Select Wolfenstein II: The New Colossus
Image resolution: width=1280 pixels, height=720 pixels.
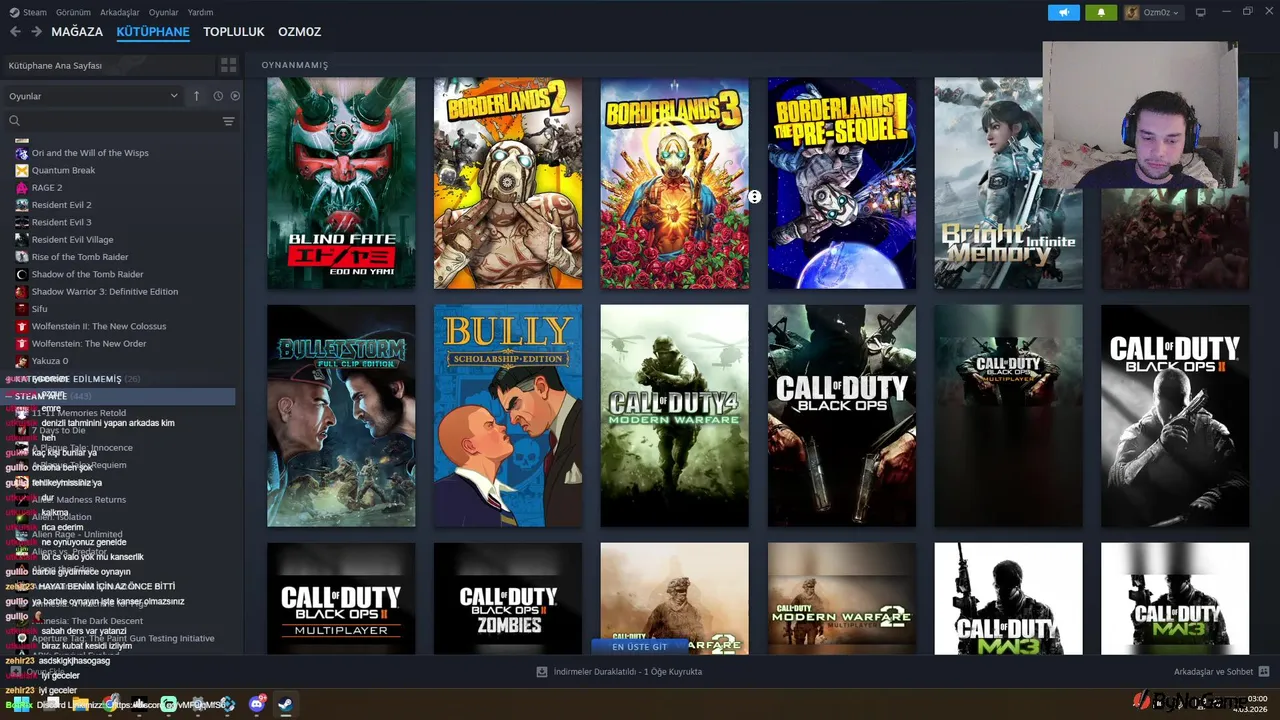coord(99,326)
